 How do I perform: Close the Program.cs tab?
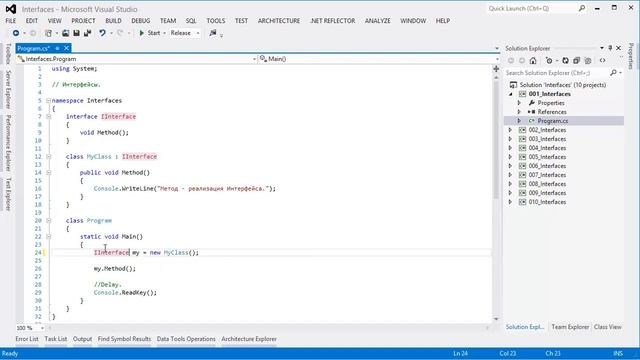(67, 48)
